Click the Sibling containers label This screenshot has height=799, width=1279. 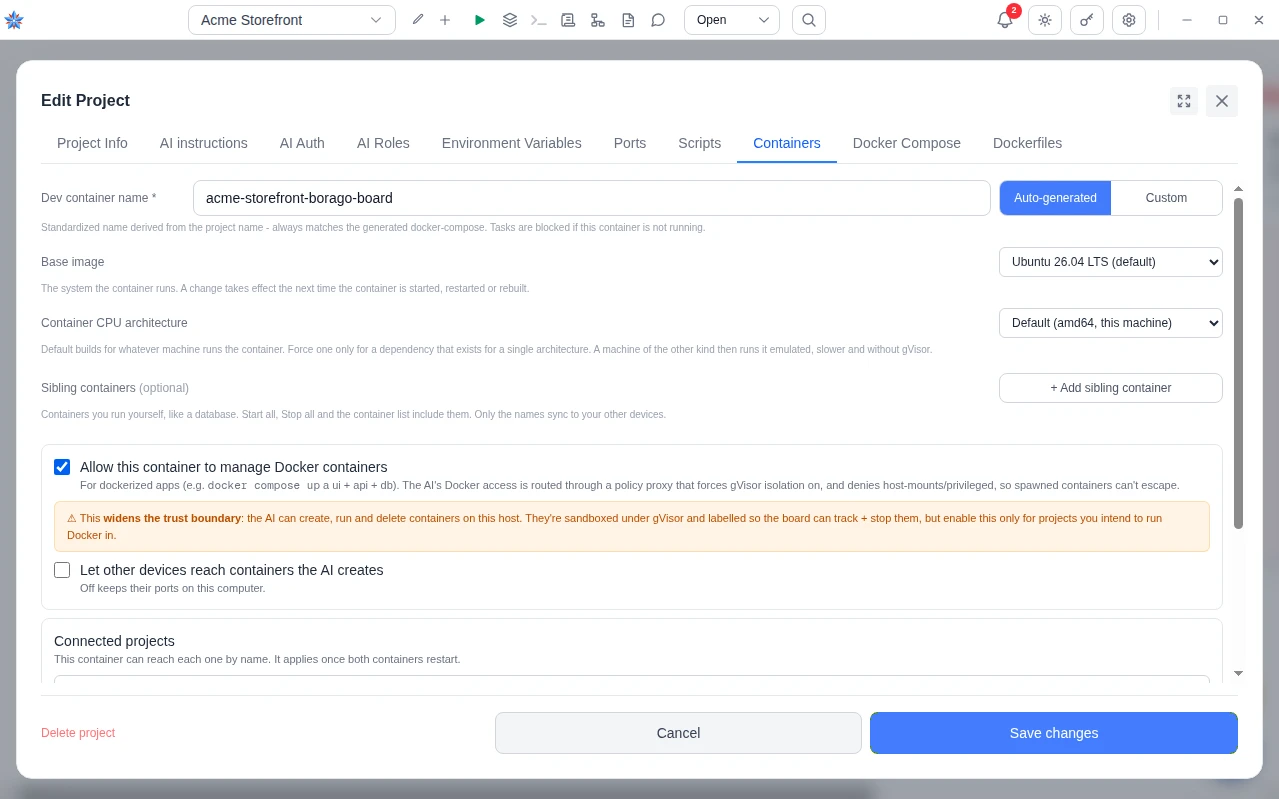(x=115, y=388)
